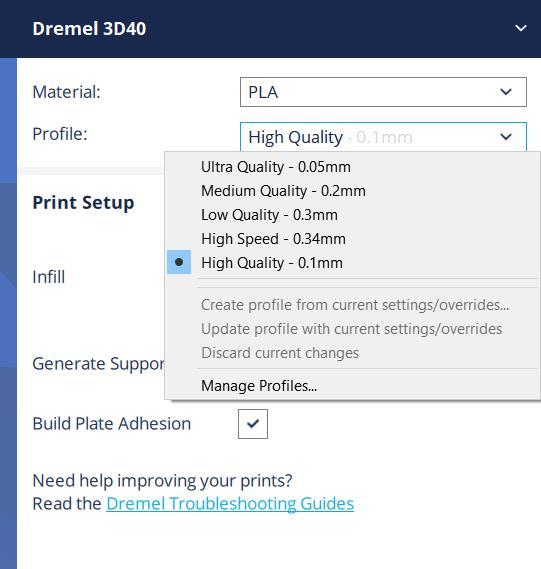The width and height of the screenshot is (541, 569).
Task: Select Ultra Quality - 0.05mm profile
Action: click(x=353, y=167)
